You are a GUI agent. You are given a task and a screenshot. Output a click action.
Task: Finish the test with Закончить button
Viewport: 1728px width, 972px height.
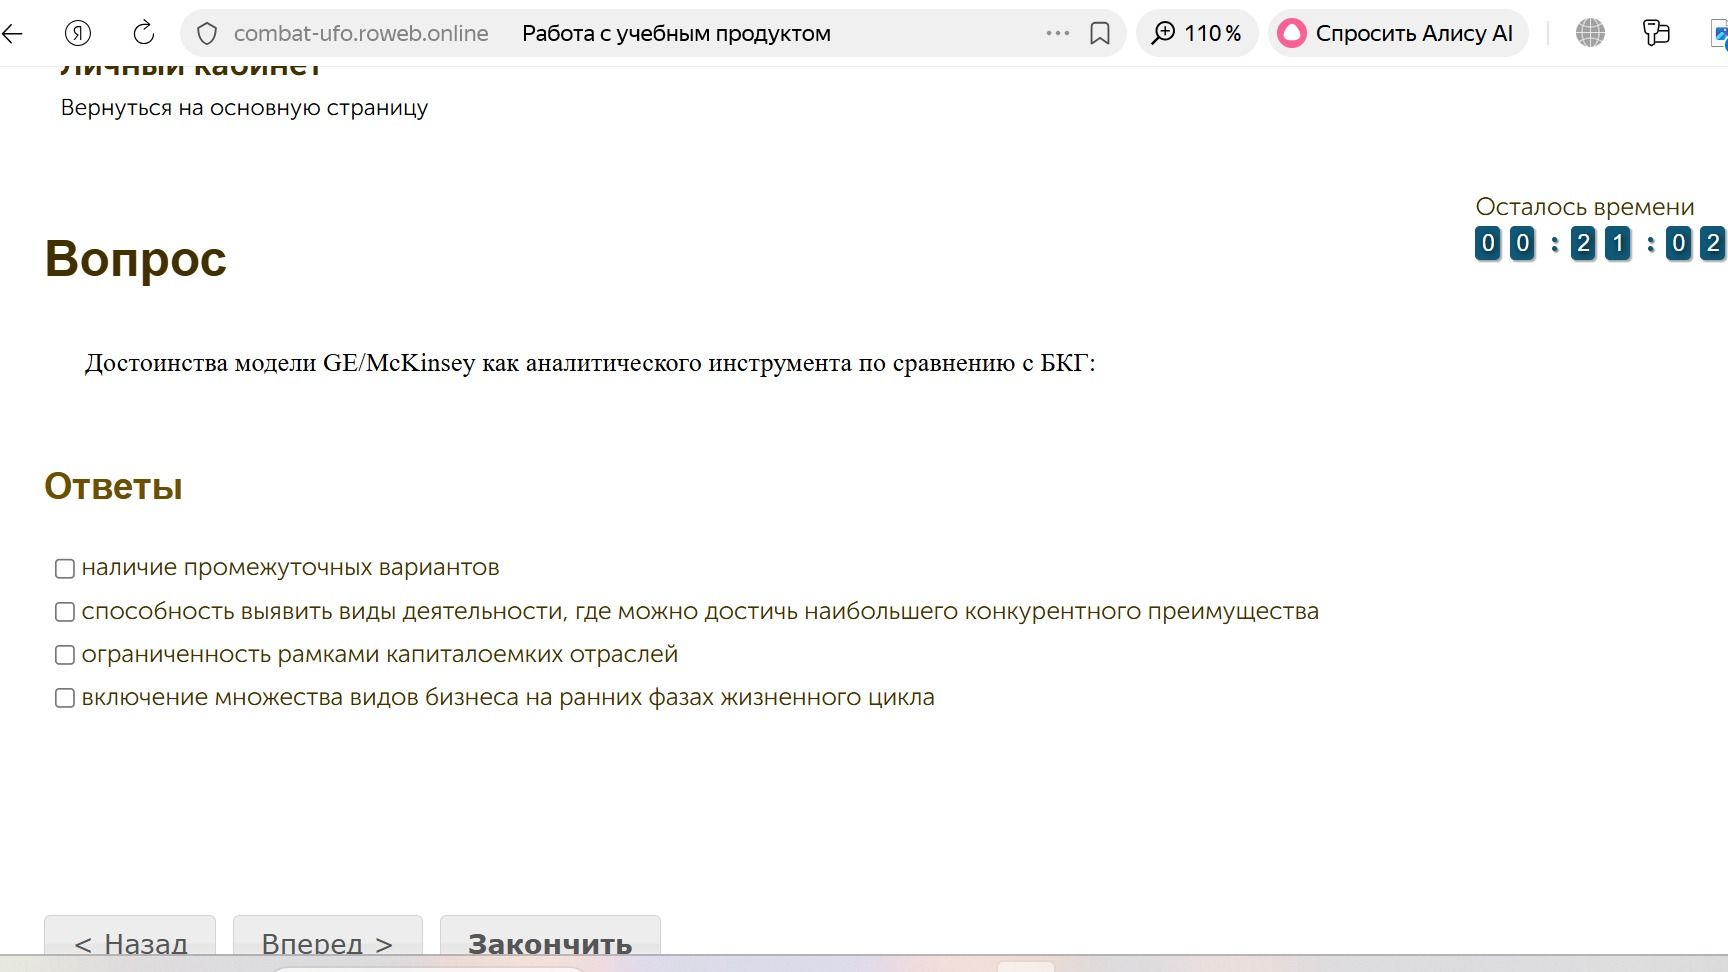[550, 940]
